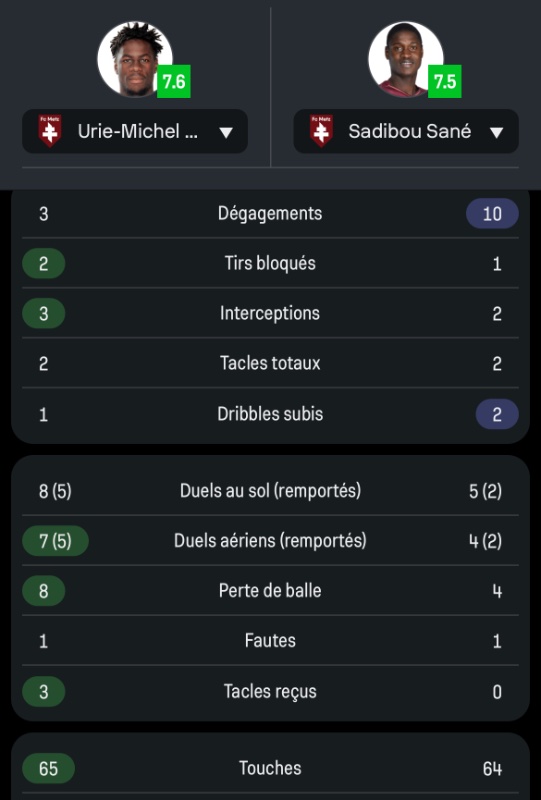Tap the green 3 Tacles reçus badge

click(43, 691)
